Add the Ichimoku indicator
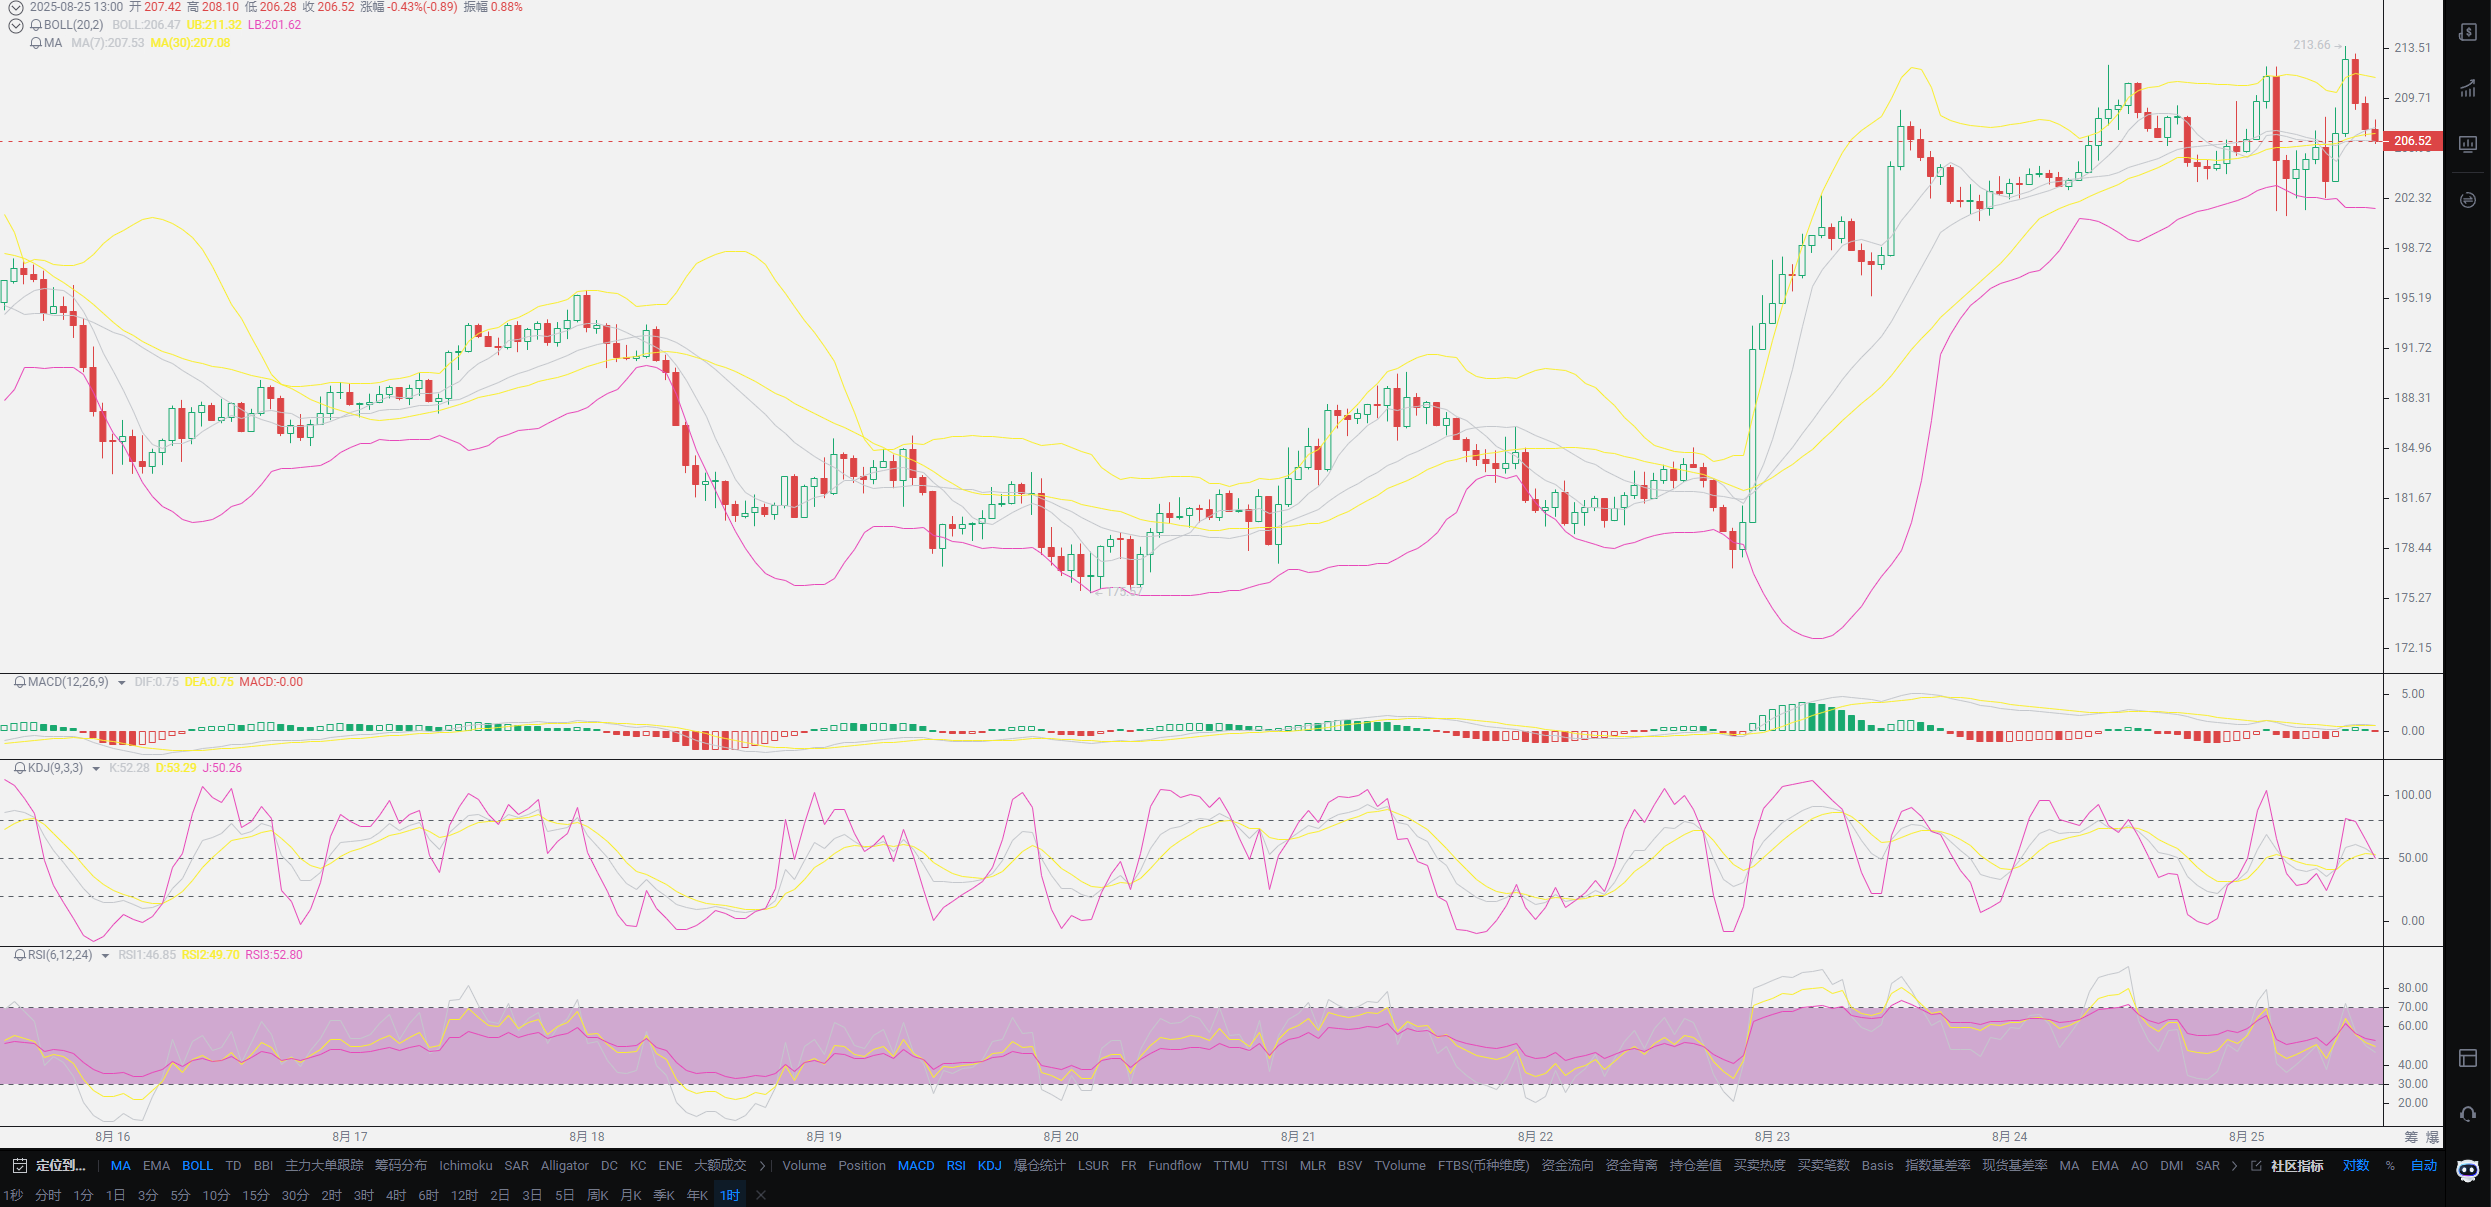The width and height of the screenshot is (2491, 1207). tap(466, 1166)
